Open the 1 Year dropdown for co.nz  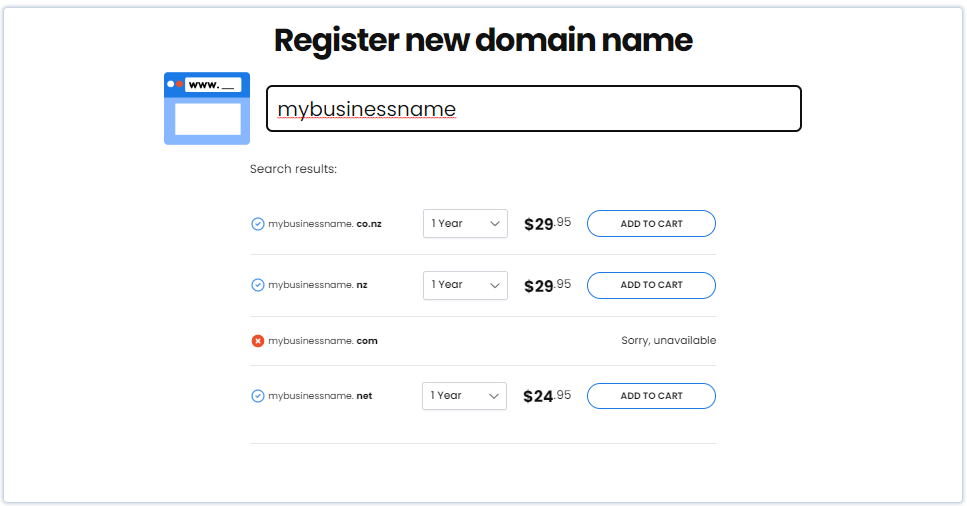tap(465, 223)
